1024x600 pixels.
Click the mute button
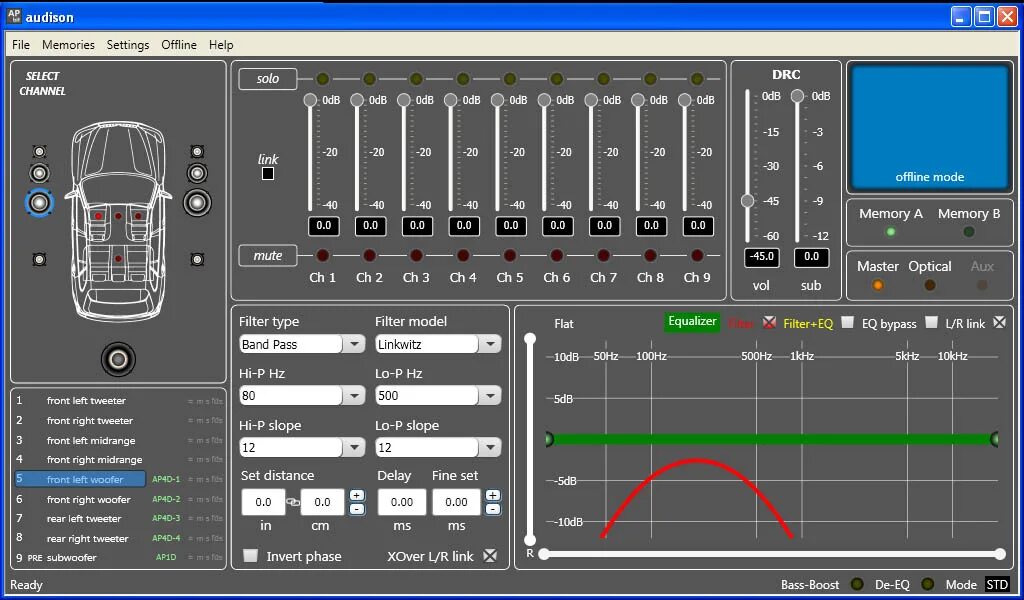(x=268, y=256)
